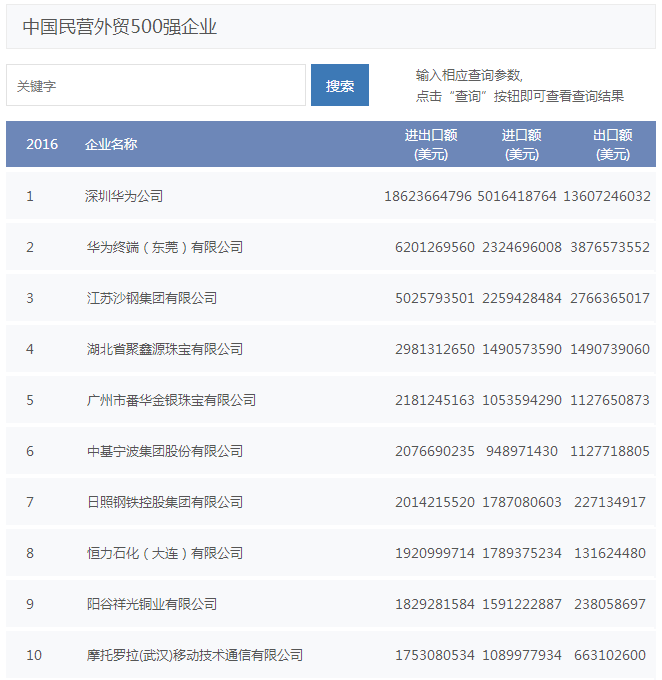Click export value 2766365017
Image resolution: width=662 pixels, height=680 pixels.
(610, 298)
